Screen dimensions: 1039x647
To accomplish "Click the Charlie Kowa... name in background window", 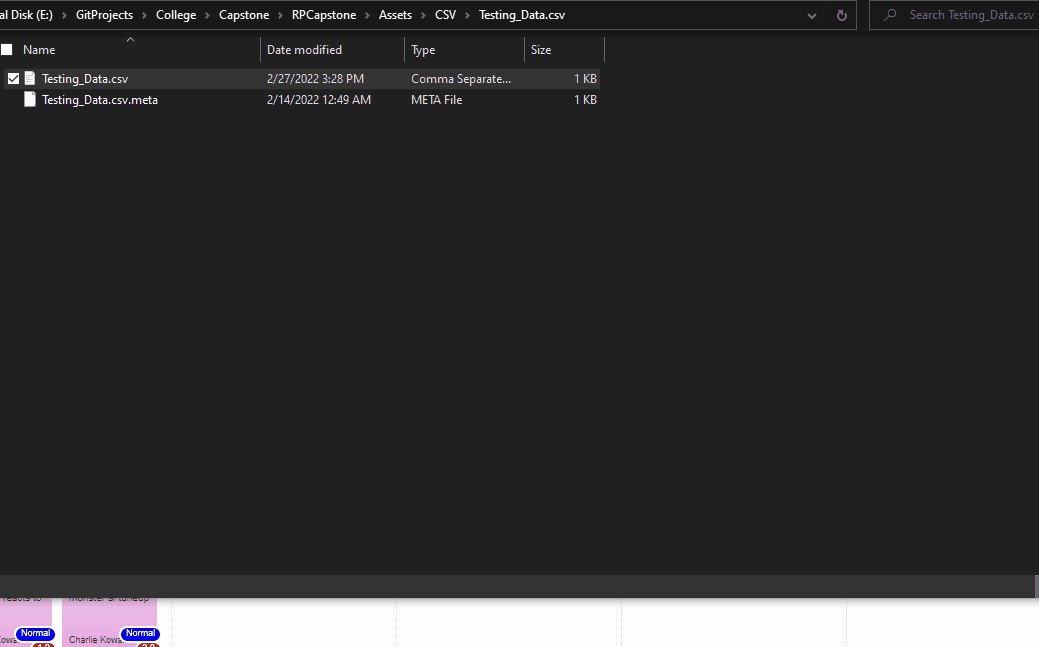I will coord(96,640).
